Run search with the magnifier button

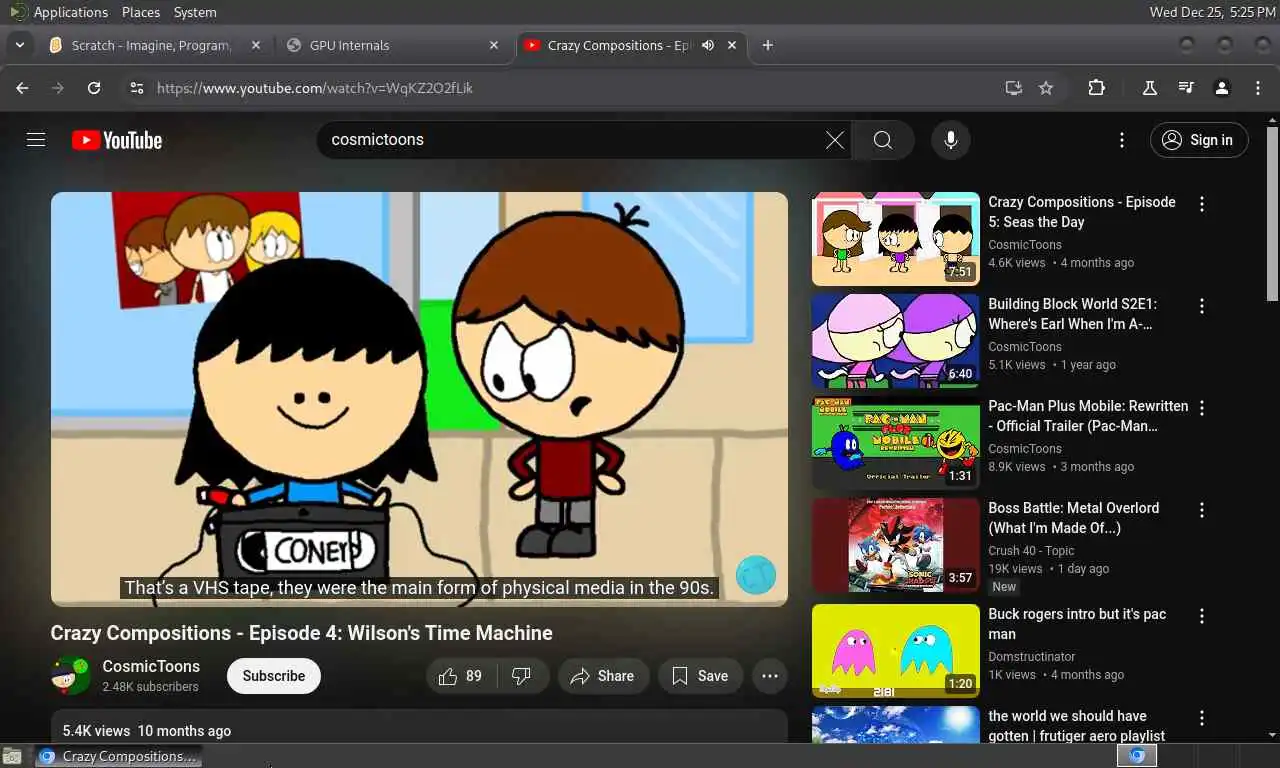[x=883, y=140]
